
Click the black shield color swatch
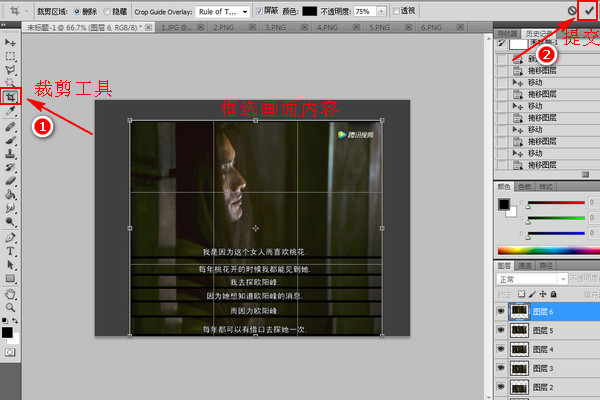coord(310,11)
